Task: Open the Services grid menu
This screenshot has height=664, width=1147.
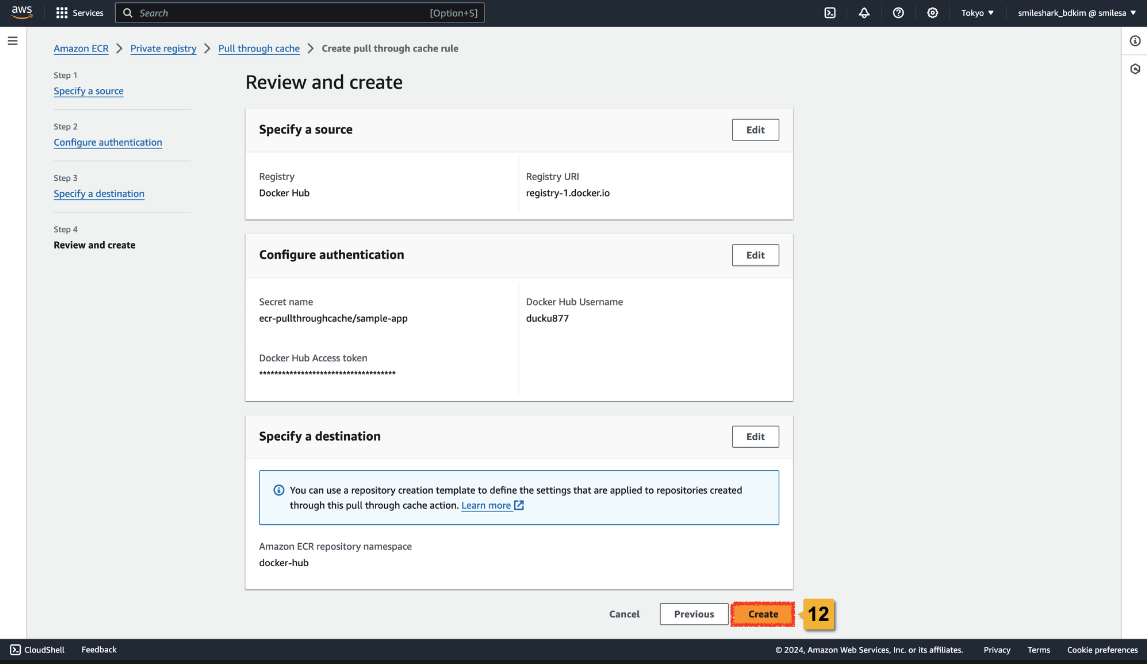Action: (x=80, y=13)
